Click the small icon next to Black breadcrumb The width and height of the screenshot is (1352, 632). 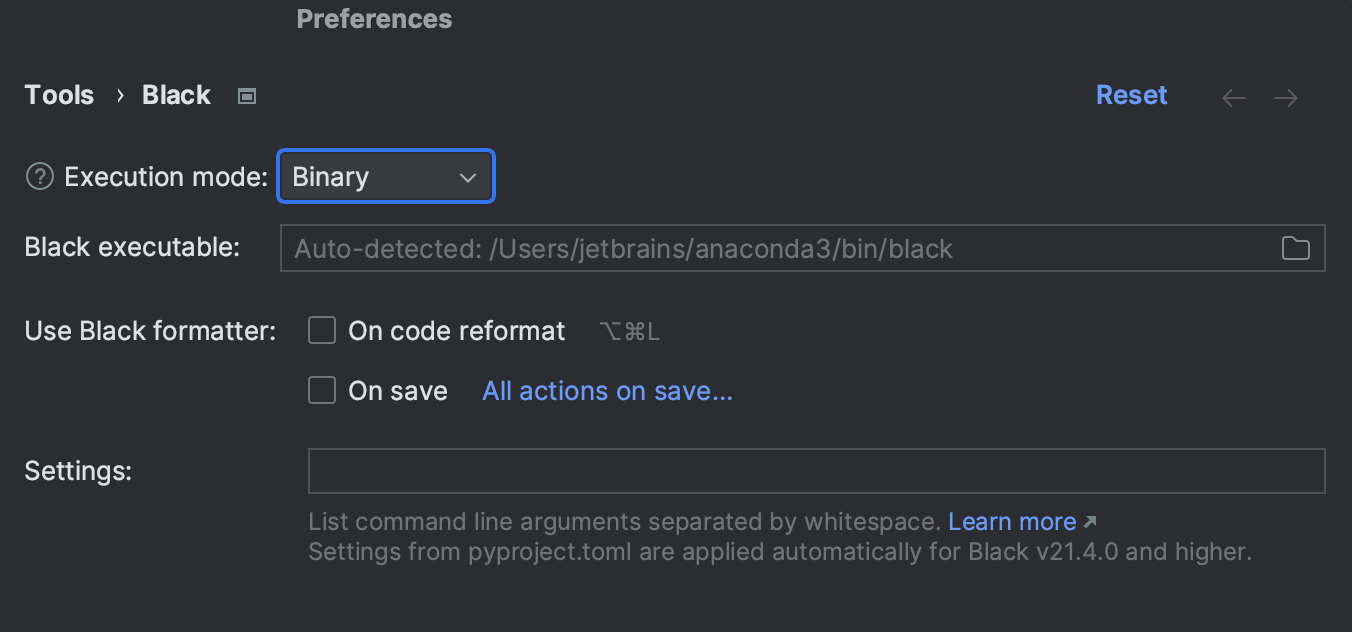pyautogui.click(x=246, y=95)
